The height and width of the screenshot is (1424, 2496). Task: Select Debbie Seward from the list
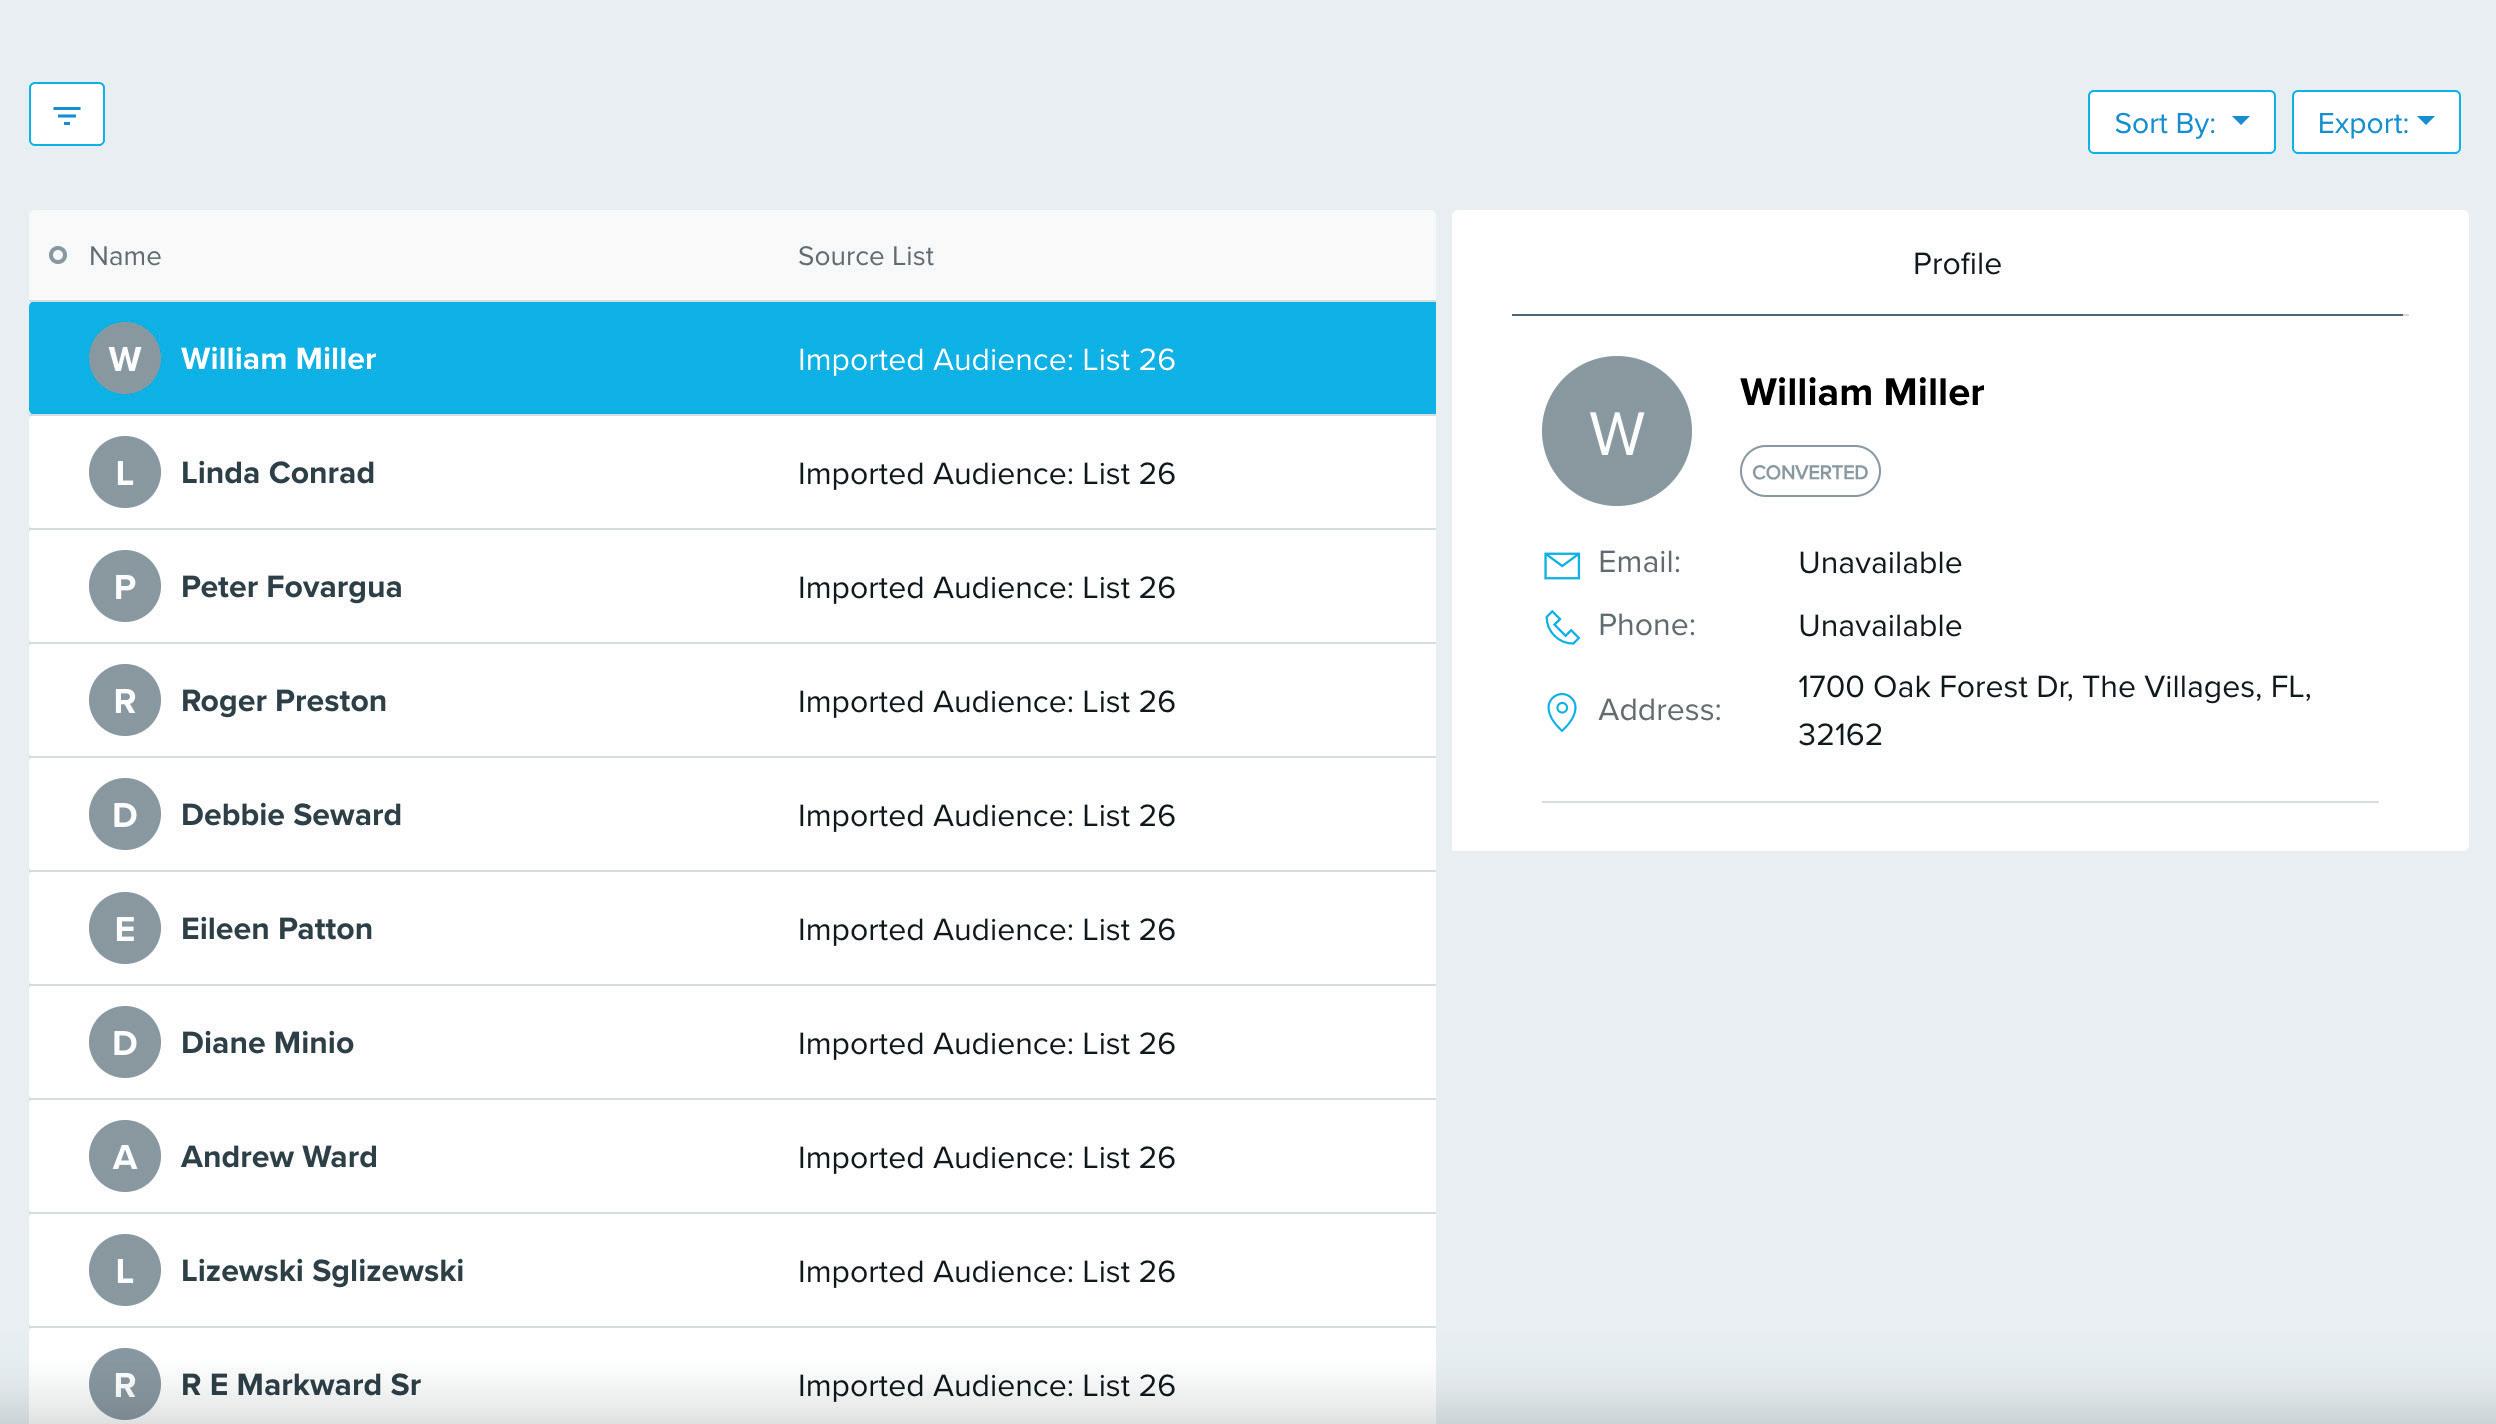coord(291,815)
